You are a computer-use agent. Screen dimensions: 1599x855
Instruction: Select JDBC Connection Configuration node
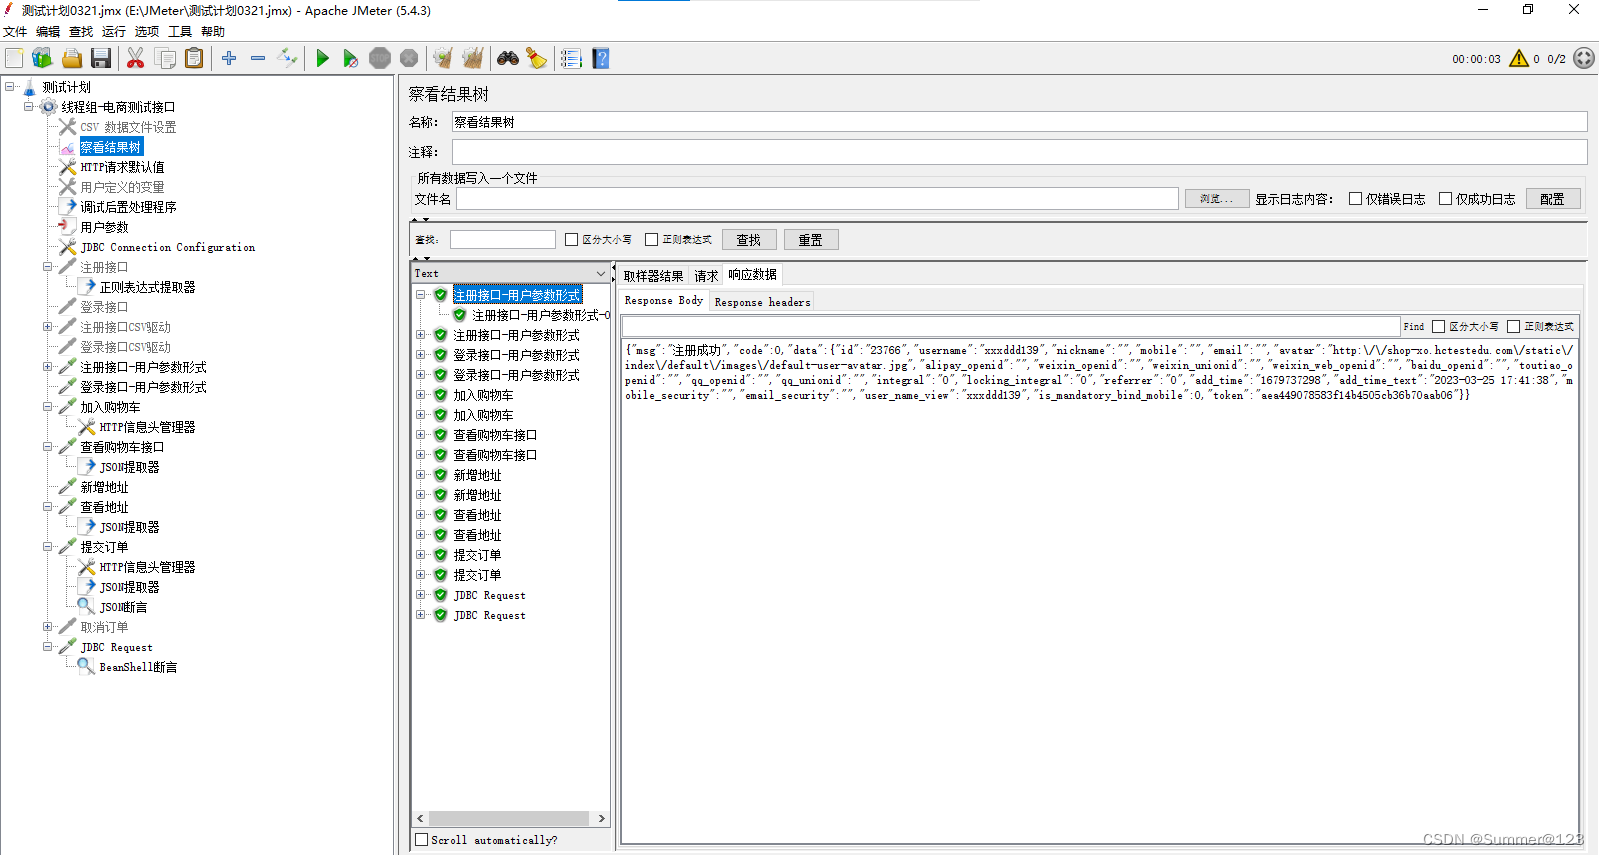pos(168,247)
